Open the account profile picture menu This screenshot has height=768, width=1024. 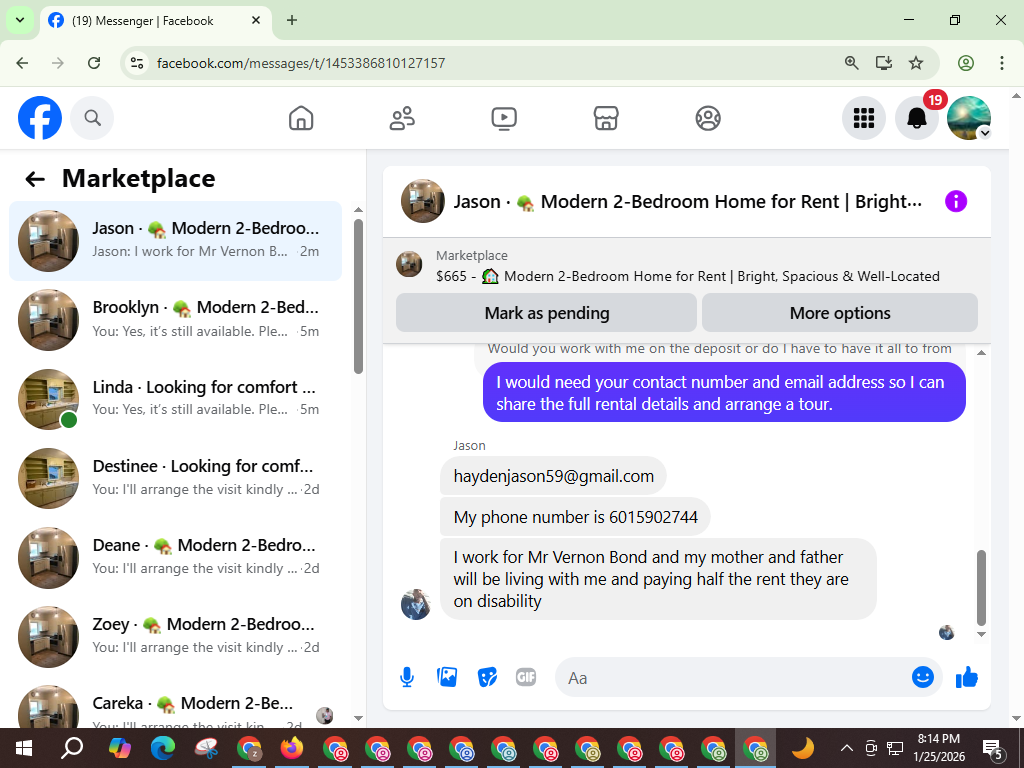[x=969, y=118]
